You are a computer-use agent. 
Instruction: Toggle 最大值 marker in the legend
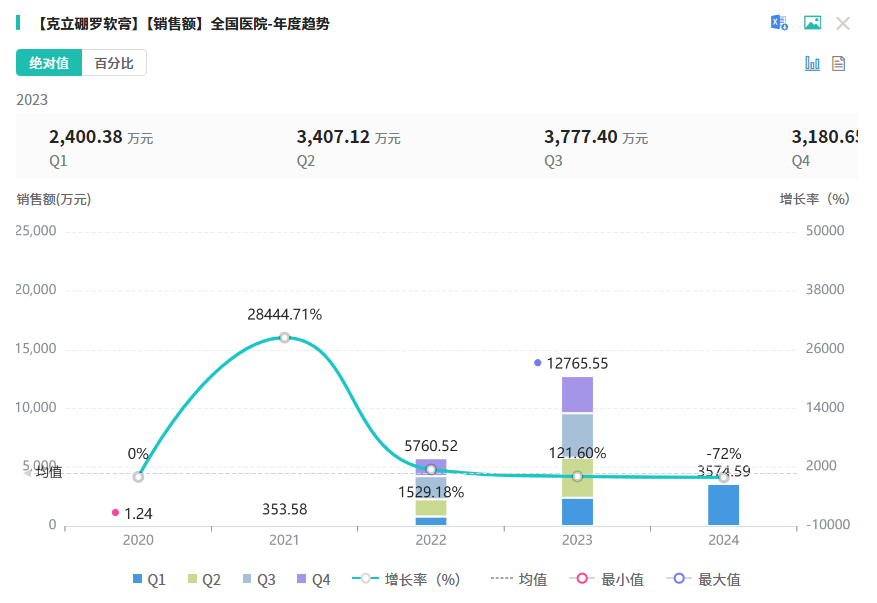point(704,580)
